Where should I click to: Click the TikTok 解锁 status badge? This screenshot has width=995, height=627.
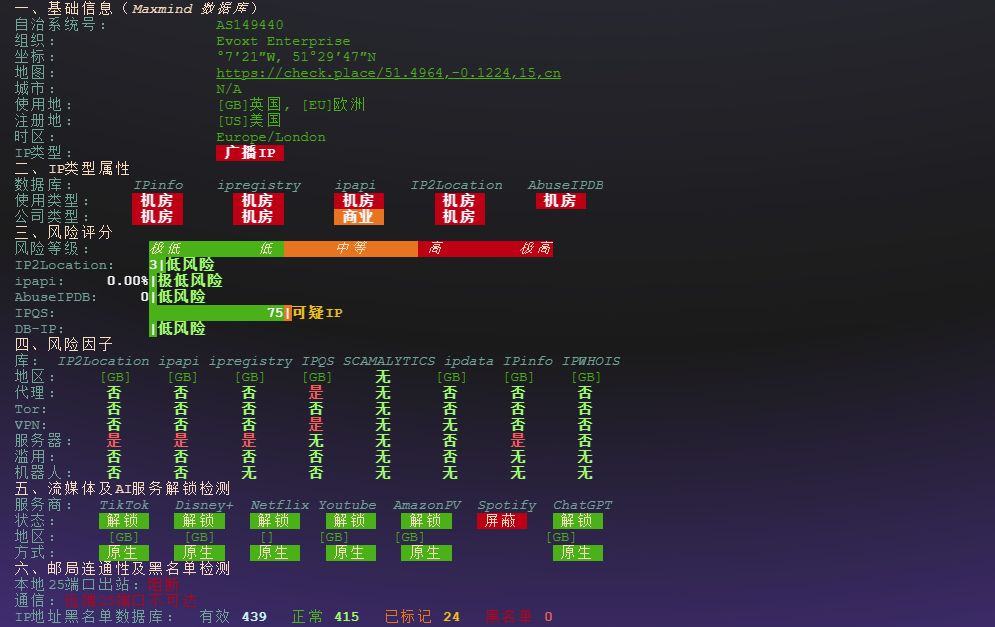[x=124, y=521]
